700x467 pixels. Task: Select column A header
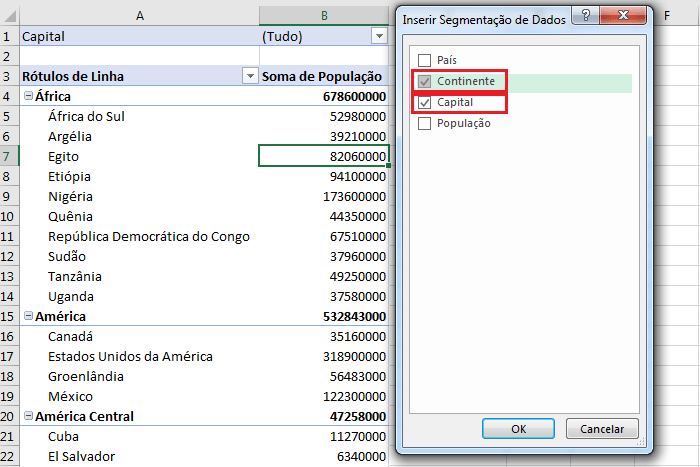pos(138,14)
